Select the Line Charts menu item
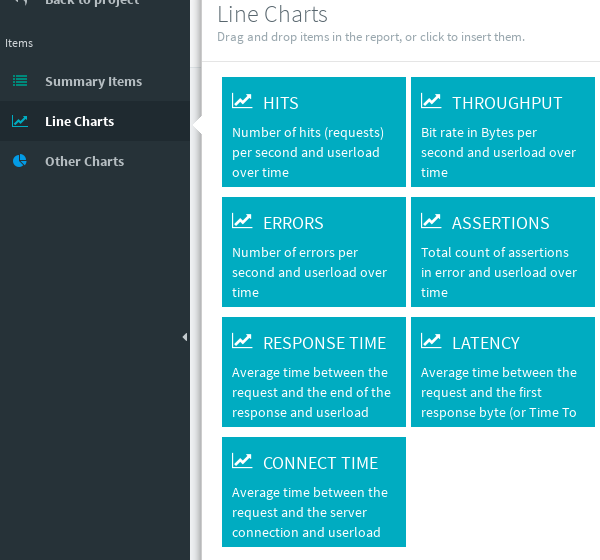 (x=80, y=122)
